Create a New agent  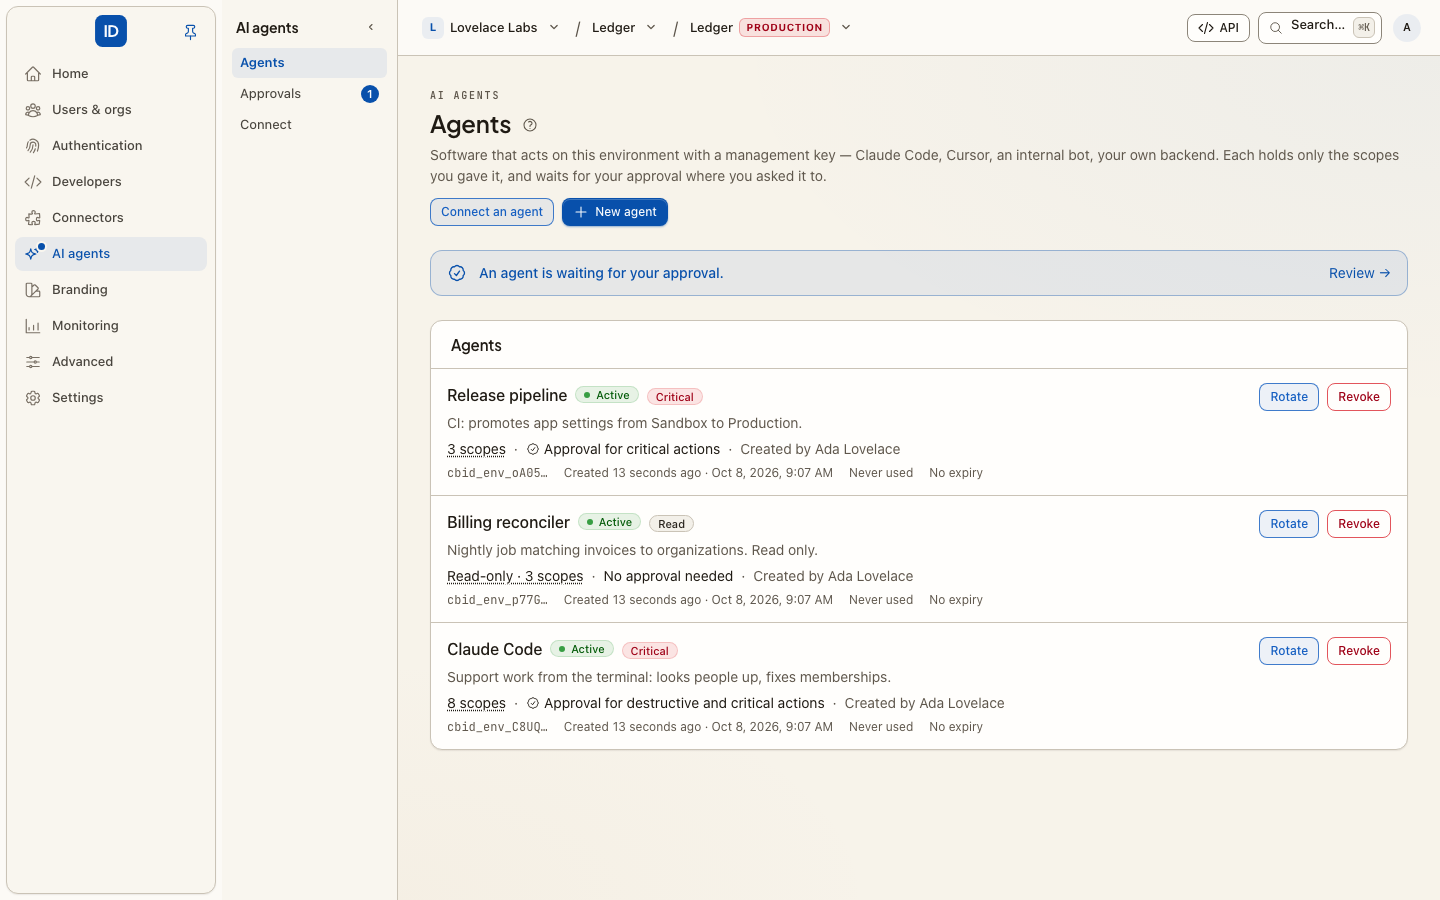[x=615, y=212]
